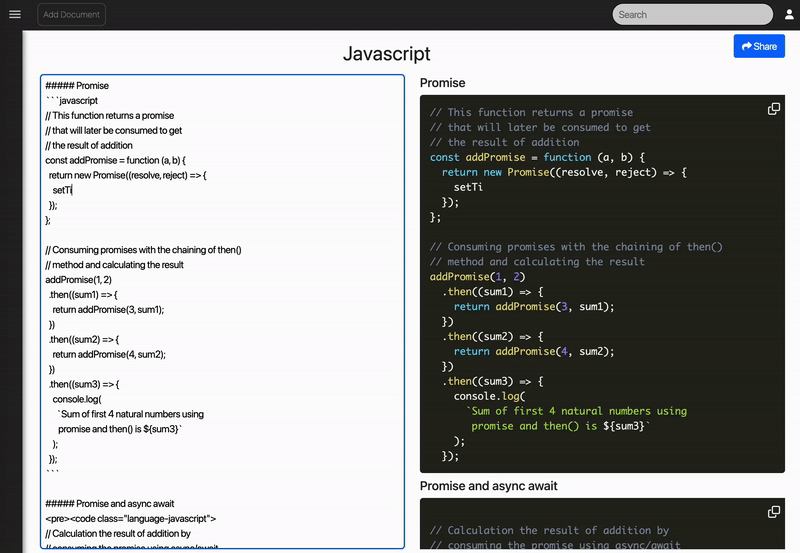Open the user account profile icon
800x553 pixels.
(789, 14)
